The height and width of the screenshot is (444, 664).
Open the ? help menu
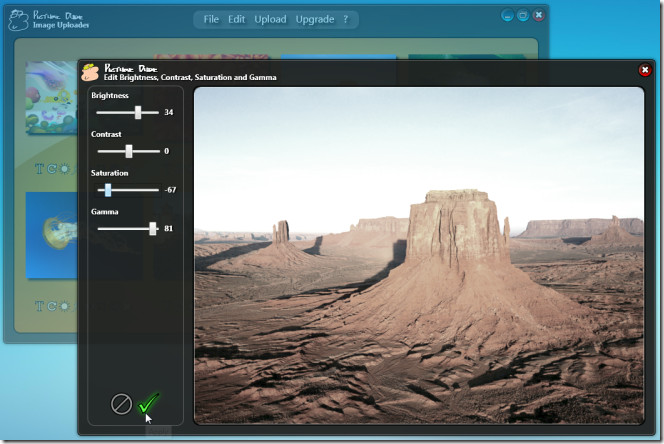coord(346,19)
